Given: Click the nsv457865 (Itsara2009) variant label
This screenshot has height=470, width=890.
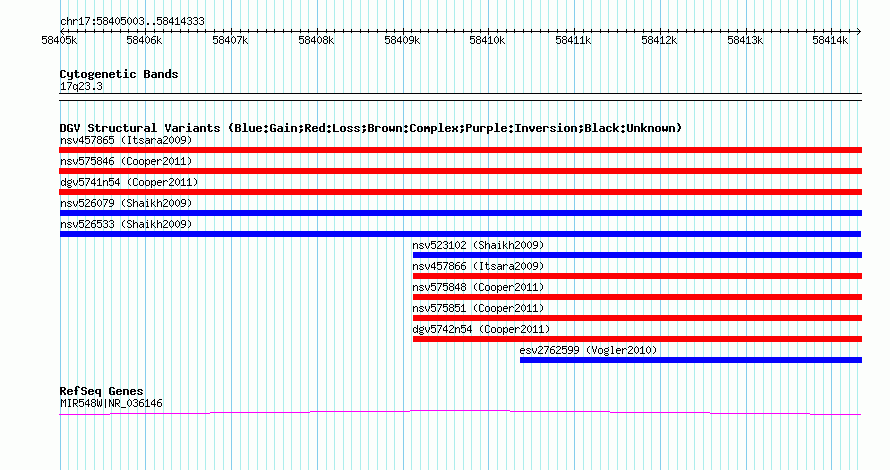Looking at the screenshot, I should (126, 140).
